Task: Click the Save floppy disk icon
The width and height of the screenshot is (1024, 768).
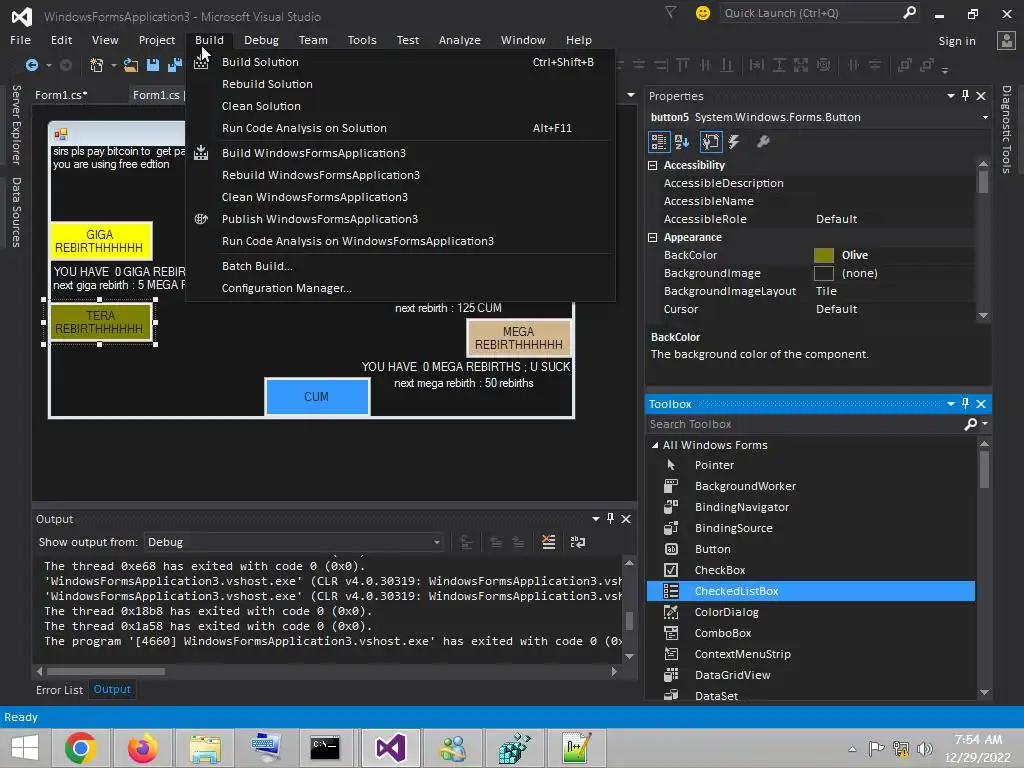Action: point(153,65)
